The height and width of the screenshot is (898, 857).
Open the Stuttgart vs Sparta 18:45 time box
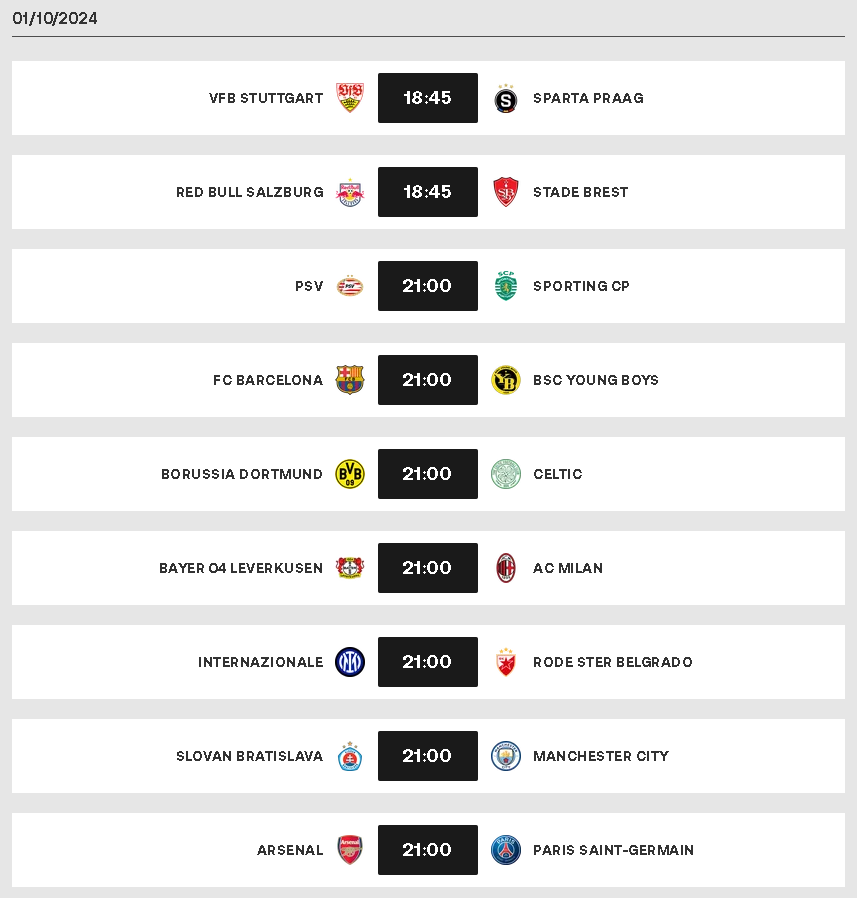(x=427, y=98)
